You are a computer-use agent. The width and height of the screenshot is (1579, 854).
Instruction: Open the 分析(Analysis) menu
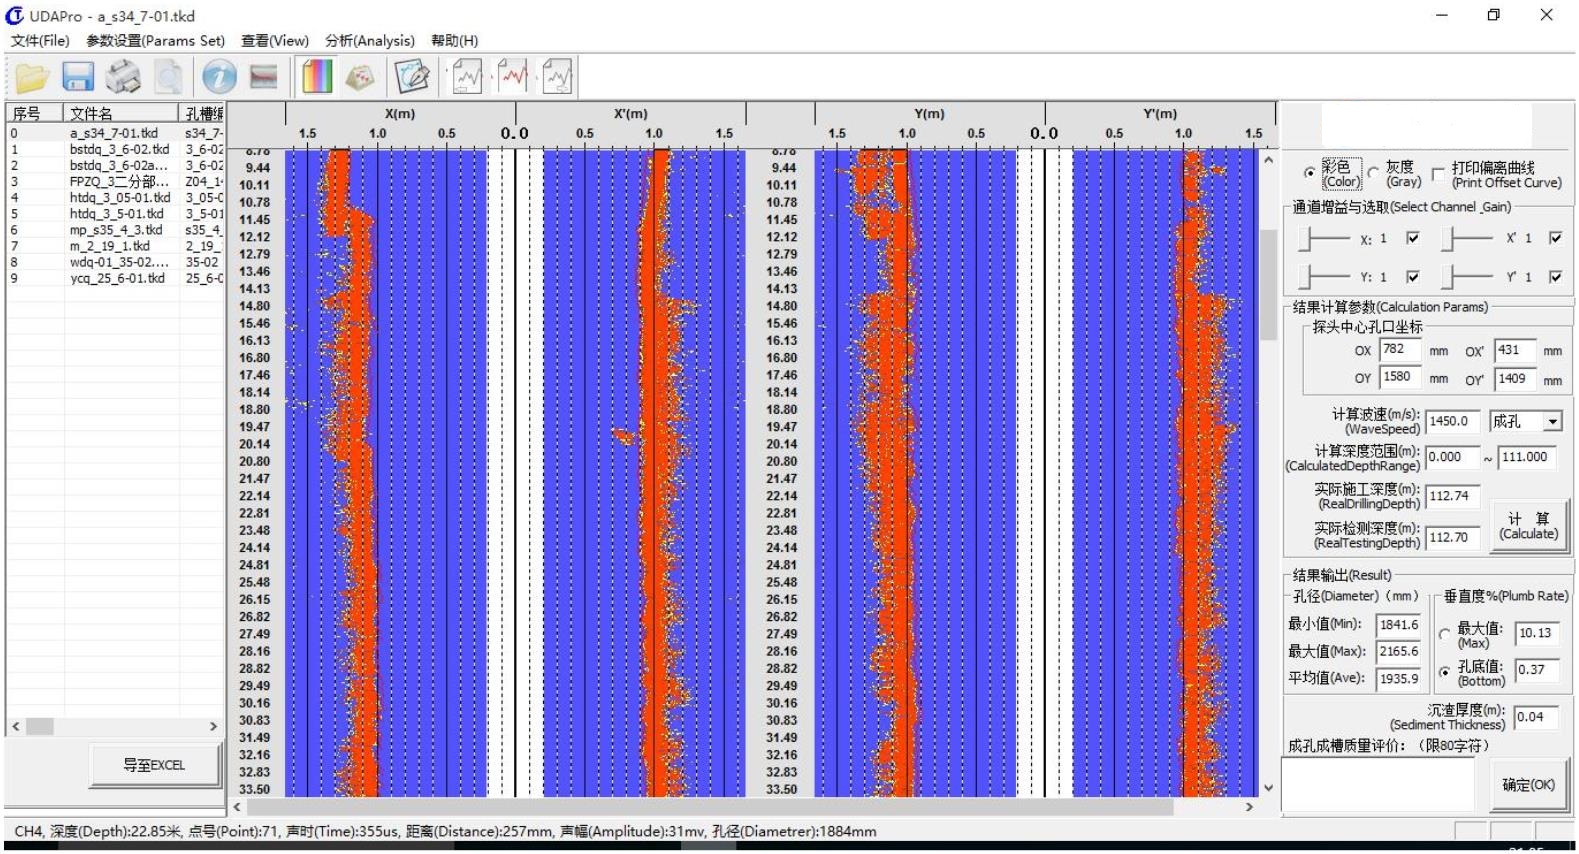point(369,41)
